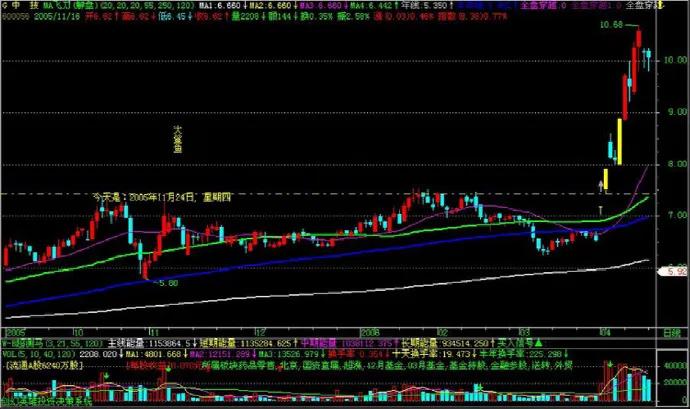Click the 买入信号 triangle indicator
Viewport: 690px width, 409px height.
point(520,343)
